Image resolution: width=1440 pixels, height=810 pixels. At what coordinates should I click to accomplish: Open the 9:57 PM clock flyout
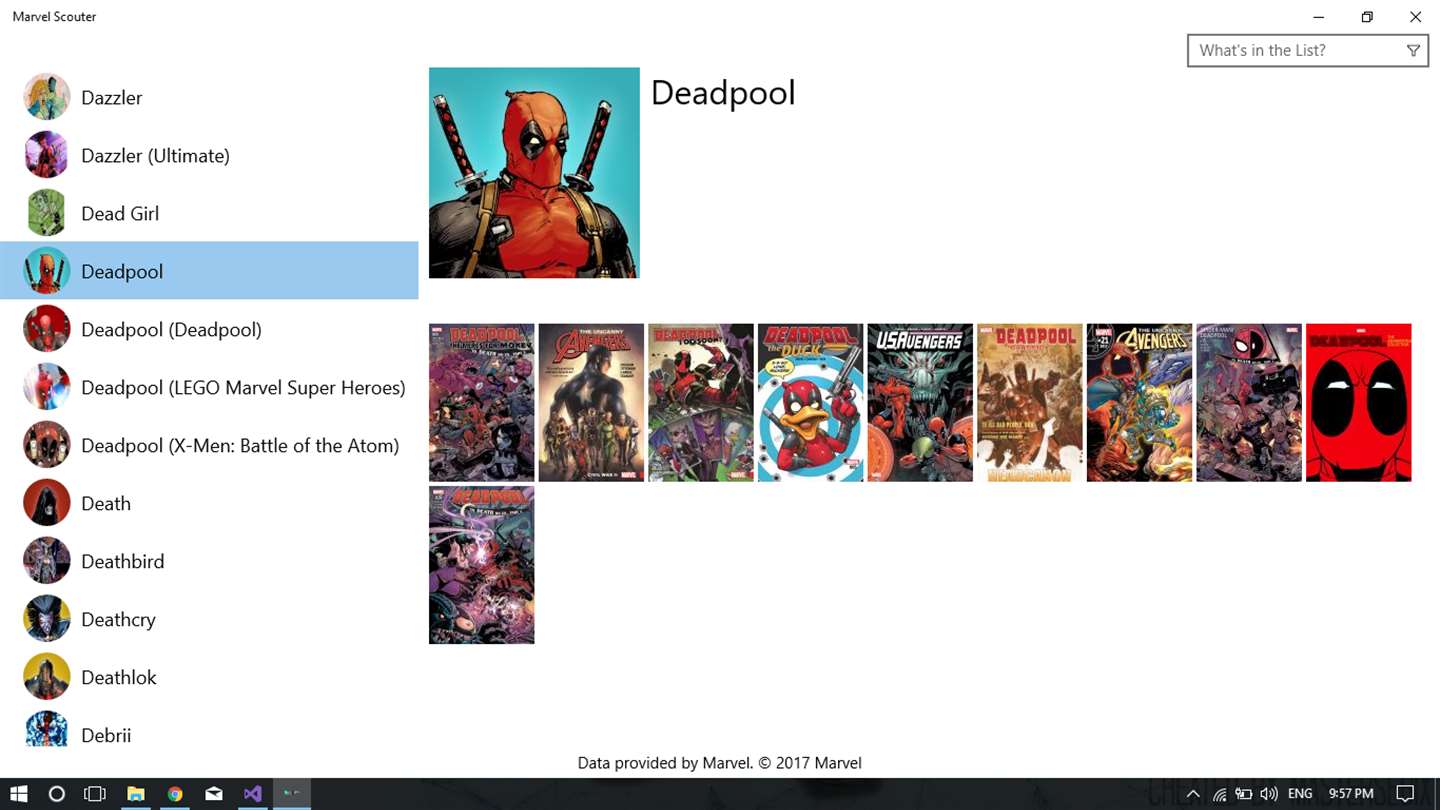click(x=1351, y=794)
